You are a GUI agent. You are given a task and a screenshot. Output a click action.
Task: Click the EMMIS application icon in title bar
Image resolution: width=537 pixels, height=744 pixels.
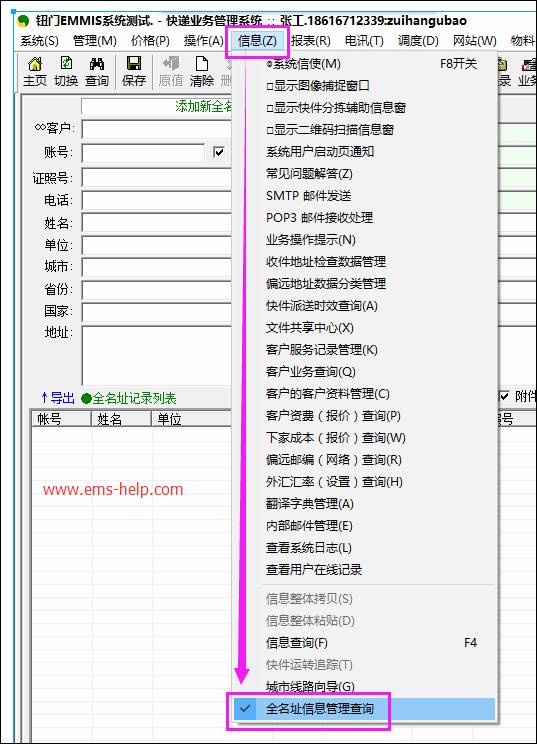(x=23, y=21)
